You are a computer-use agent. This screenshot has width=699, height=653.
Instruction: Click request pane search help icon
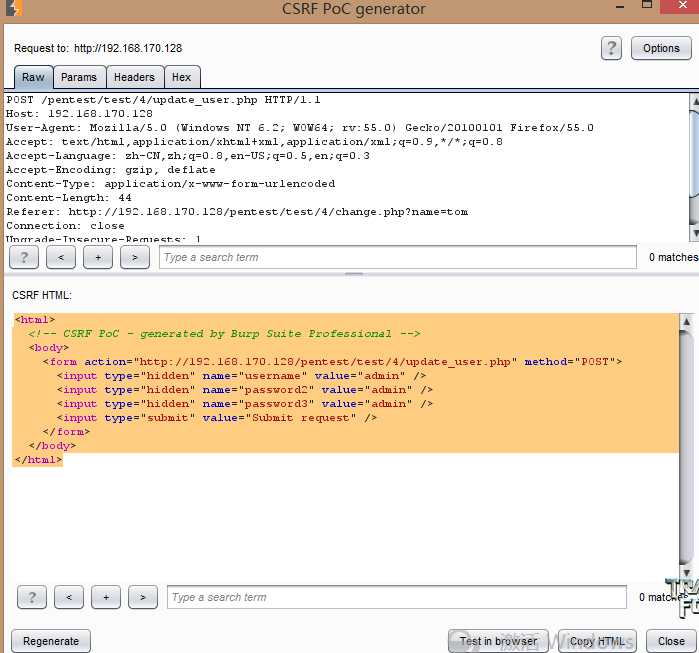[x=24, y=258]
